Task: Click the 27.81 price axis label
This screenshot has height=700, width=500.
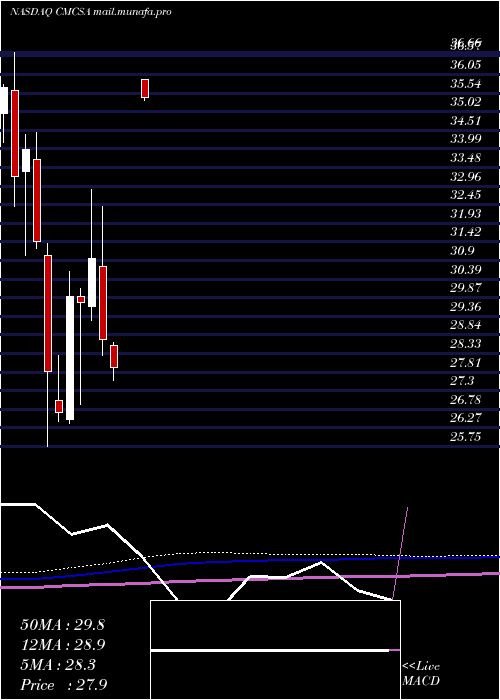Action: click(x=465, y=362)
